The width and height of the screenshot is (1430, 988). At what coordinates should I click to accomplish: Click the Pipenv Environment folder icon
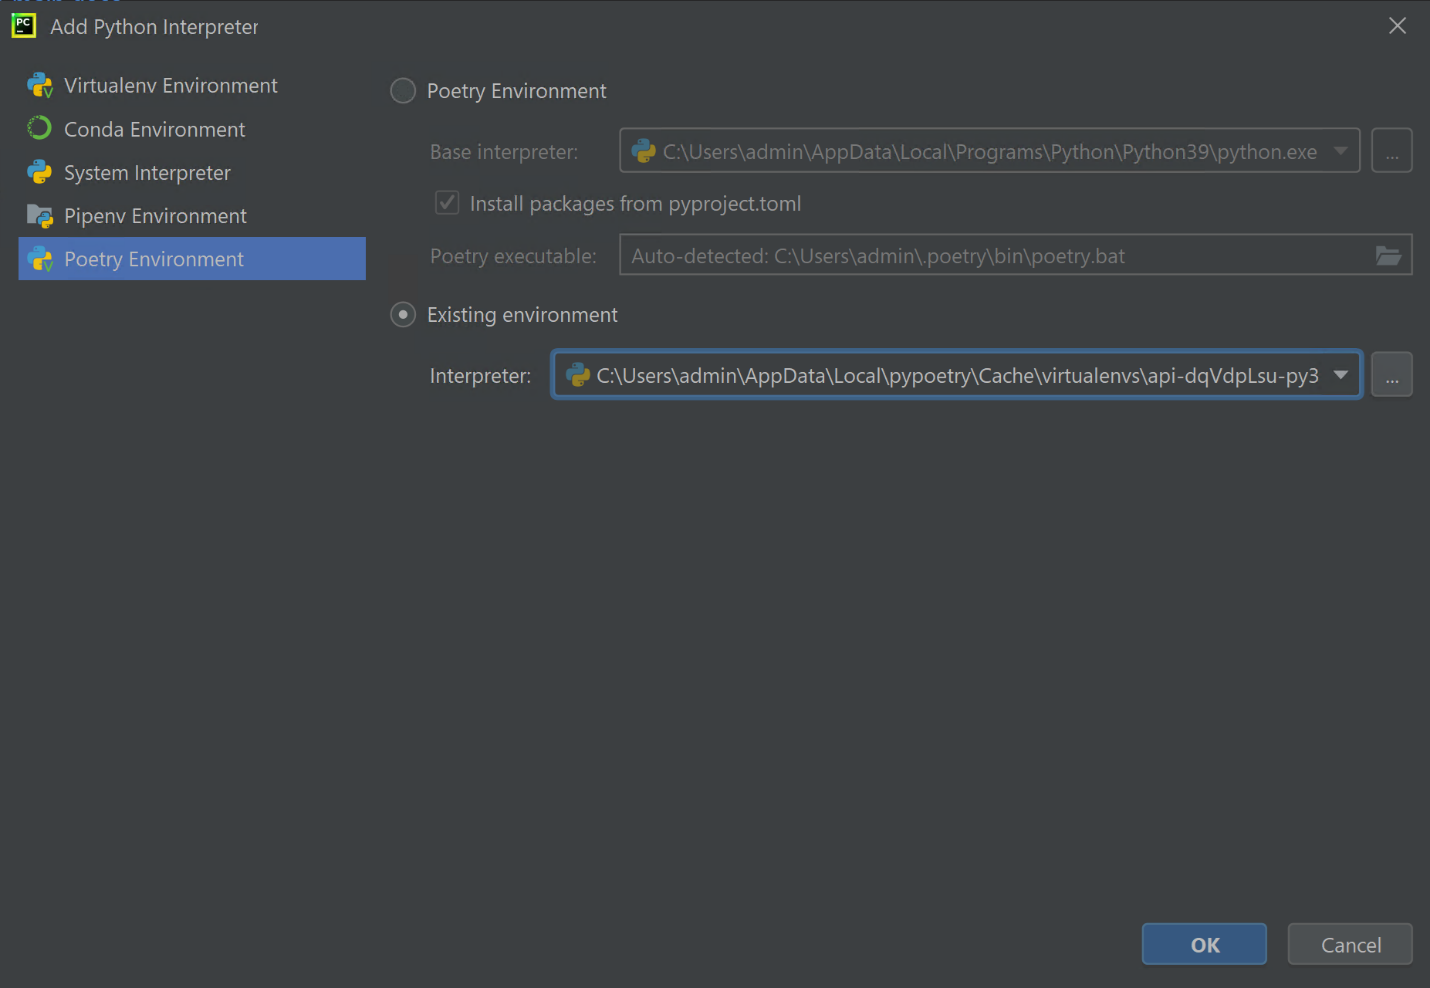40,216
